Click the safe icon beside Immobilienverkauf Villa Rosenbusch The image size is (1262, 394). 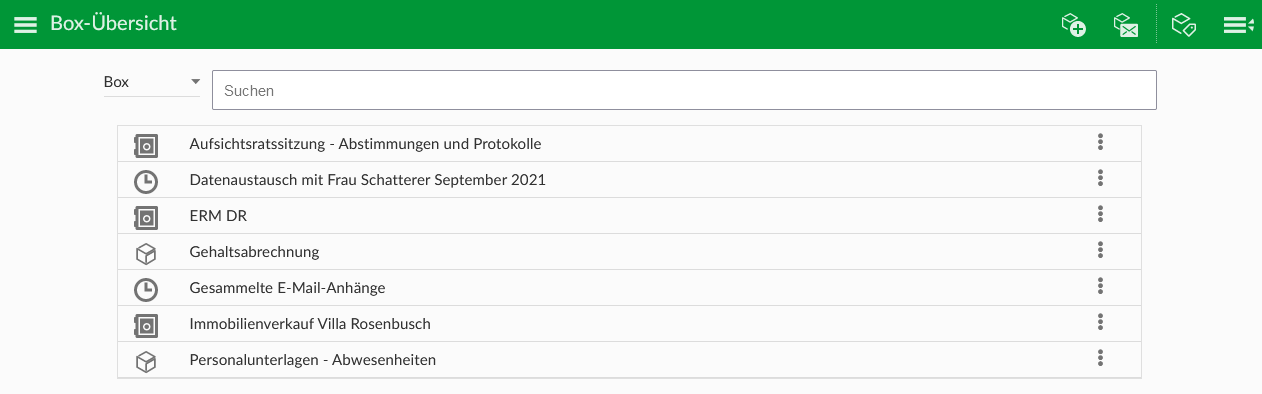pyautogui.click(x=146, y=325)
